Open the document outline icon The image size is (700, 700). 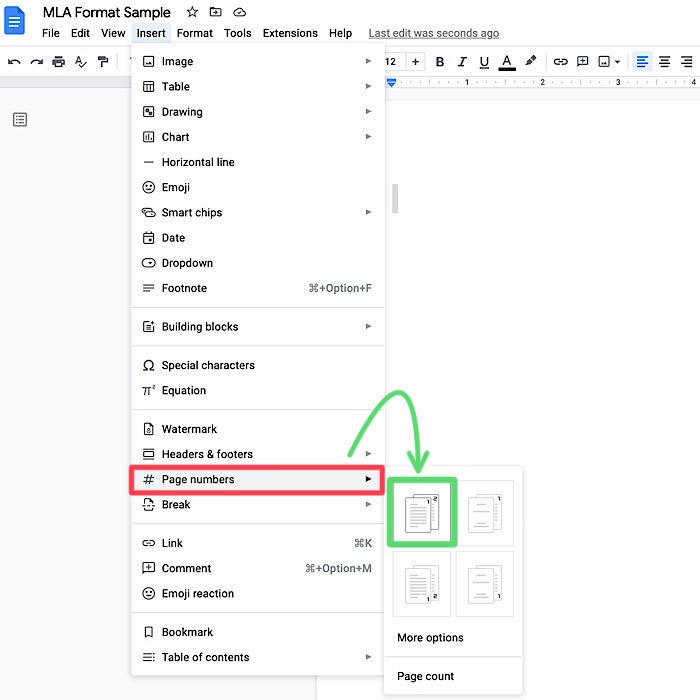pos(20,120)
